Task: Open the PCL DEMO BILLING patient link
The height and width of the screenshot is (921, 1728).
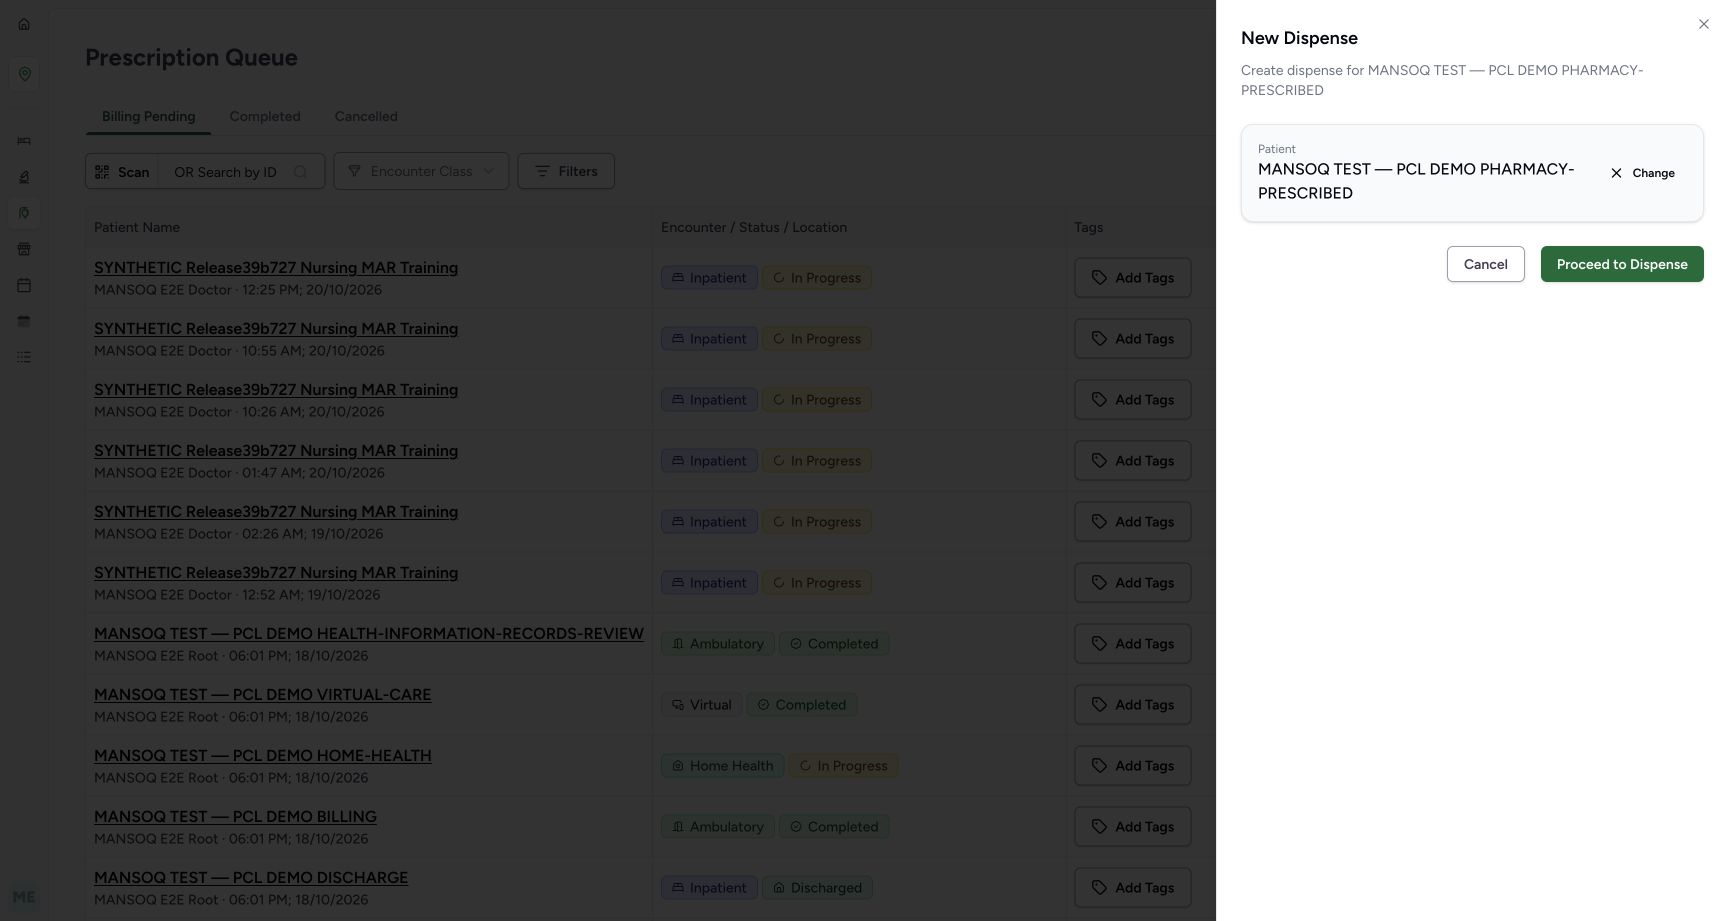Action: click(x=235, y=817)
